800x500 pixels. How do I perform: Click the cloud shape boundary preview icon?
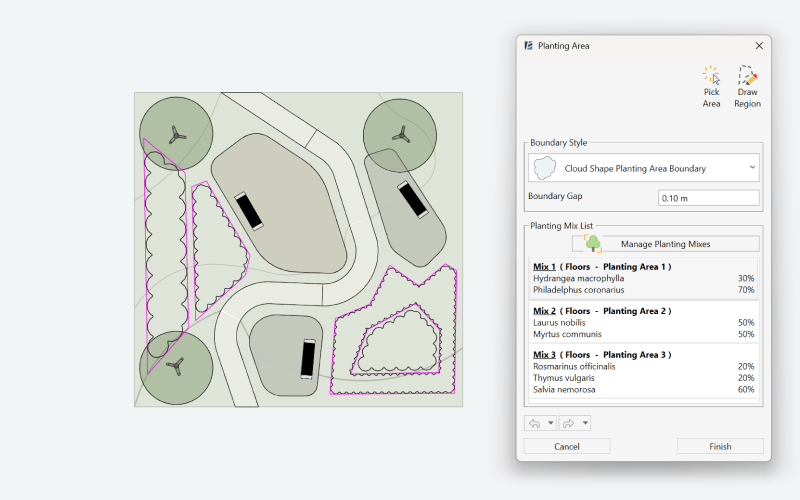click(545, 168)
